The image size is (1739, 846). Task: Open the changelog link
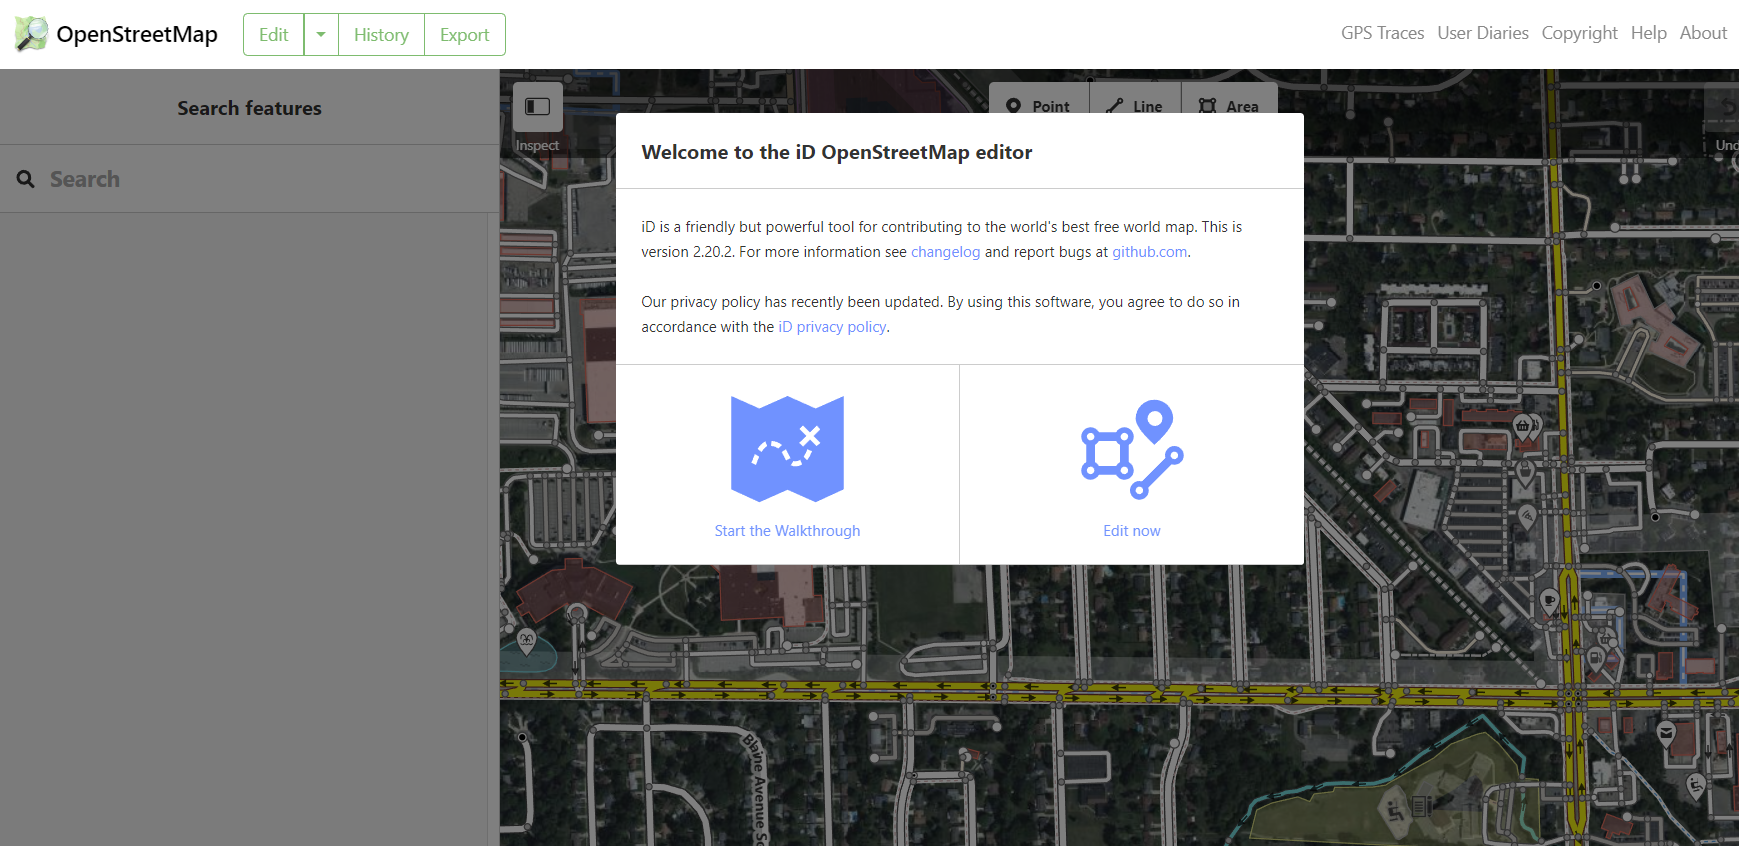[x=945, y=252]
